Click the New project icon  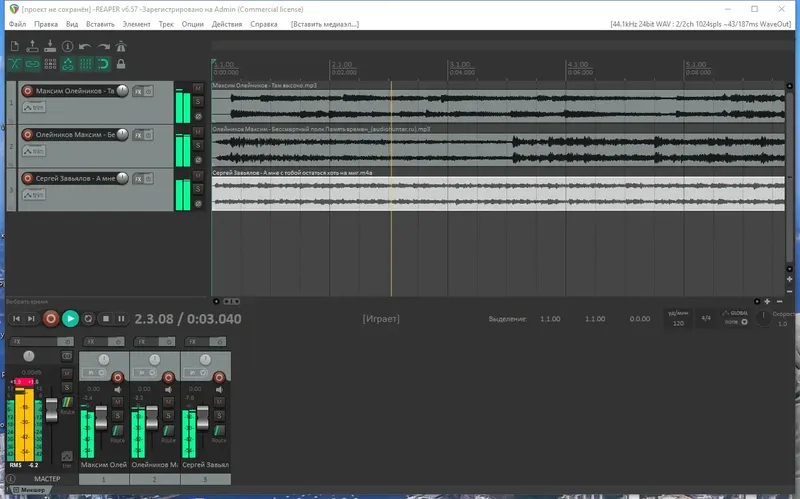coord(15,46)
